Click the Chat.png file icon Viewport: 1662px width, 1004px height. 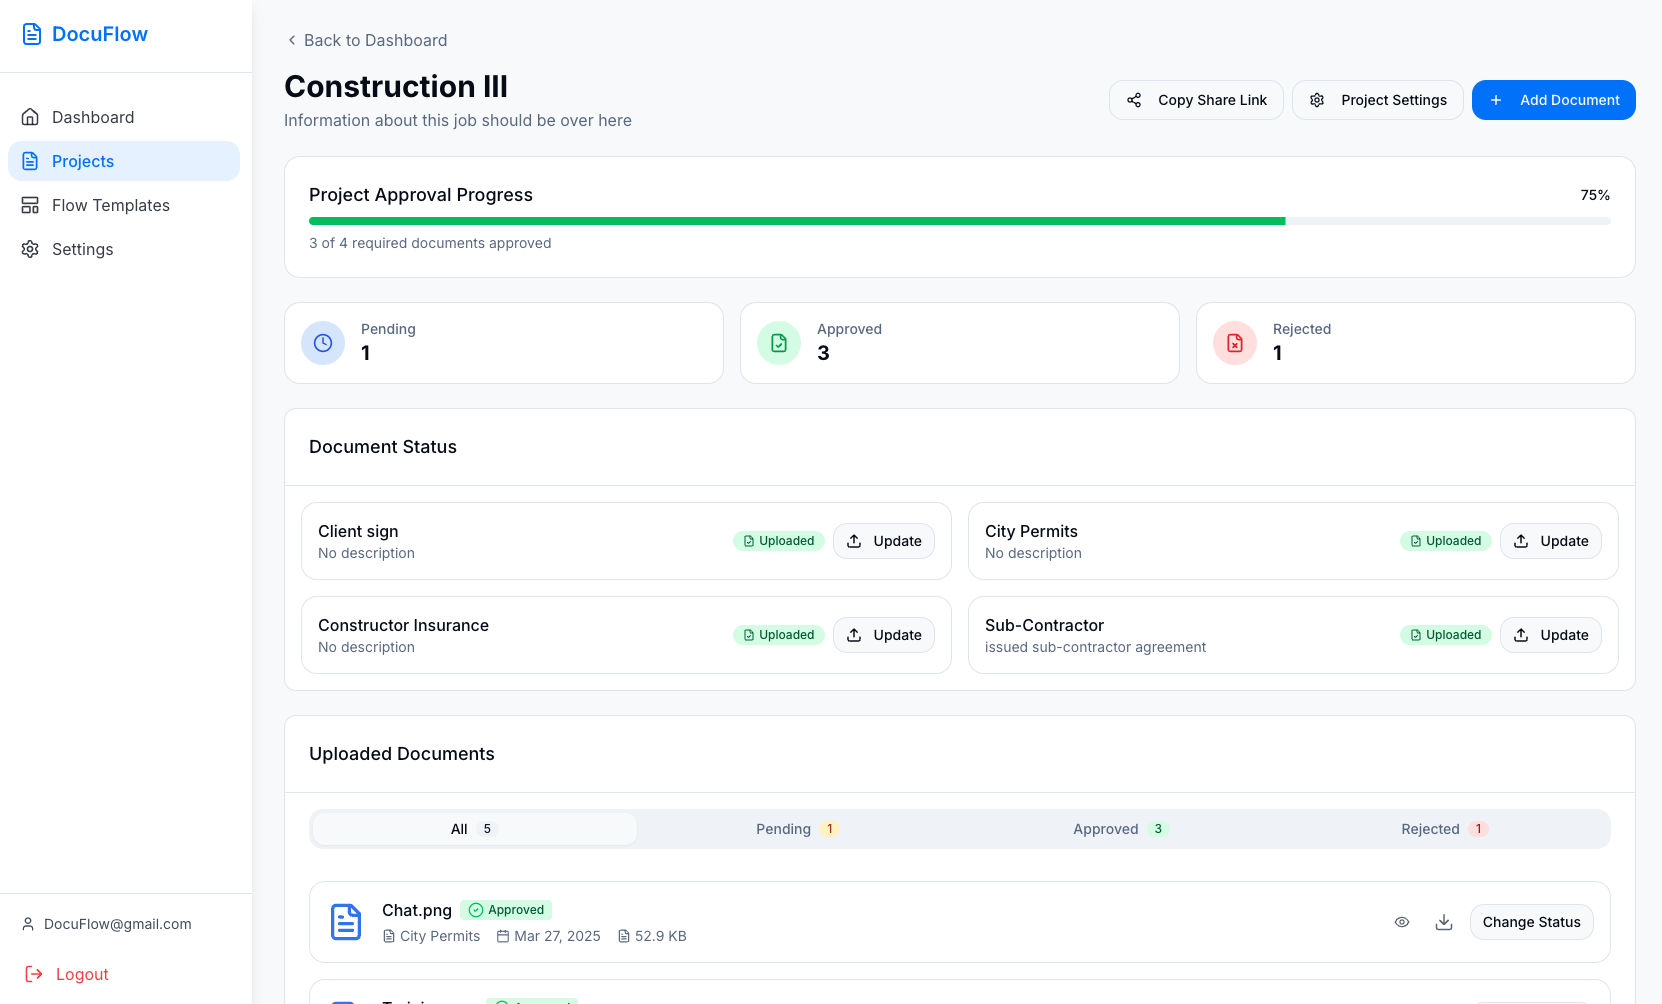pyautogui.click(x=346, y=922)
